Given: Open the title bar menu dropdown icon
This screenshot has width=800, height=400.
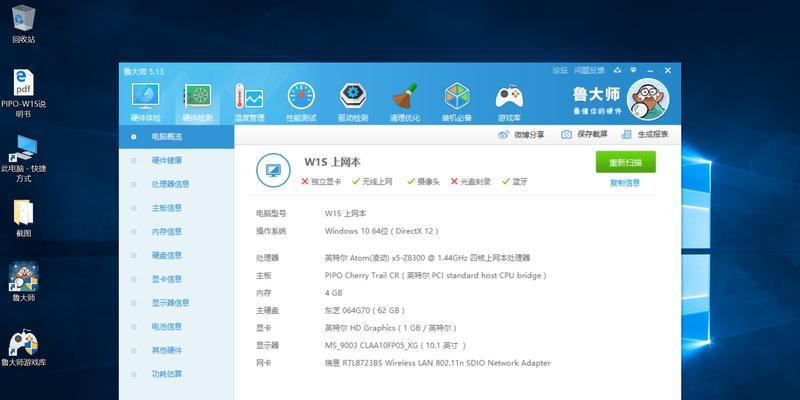Looking at the screenshot, I should tap(633, 70).
